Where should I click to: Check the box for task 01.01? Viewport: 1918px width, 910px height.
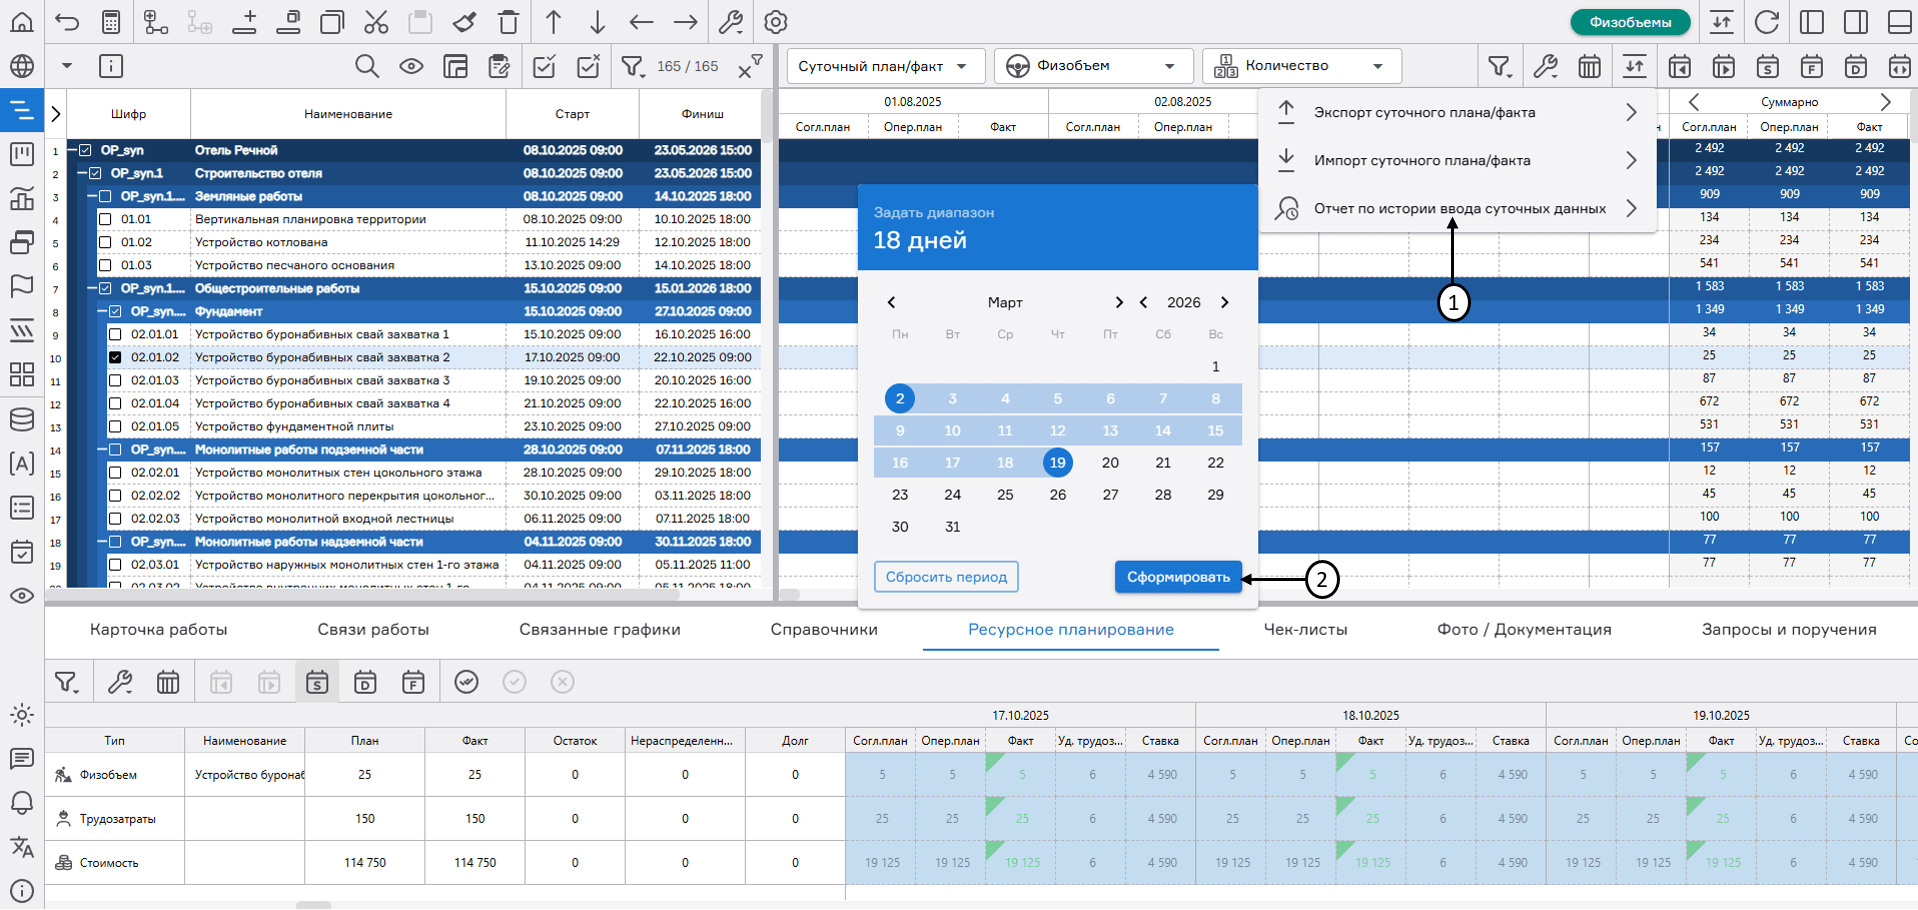coord(105,219)
